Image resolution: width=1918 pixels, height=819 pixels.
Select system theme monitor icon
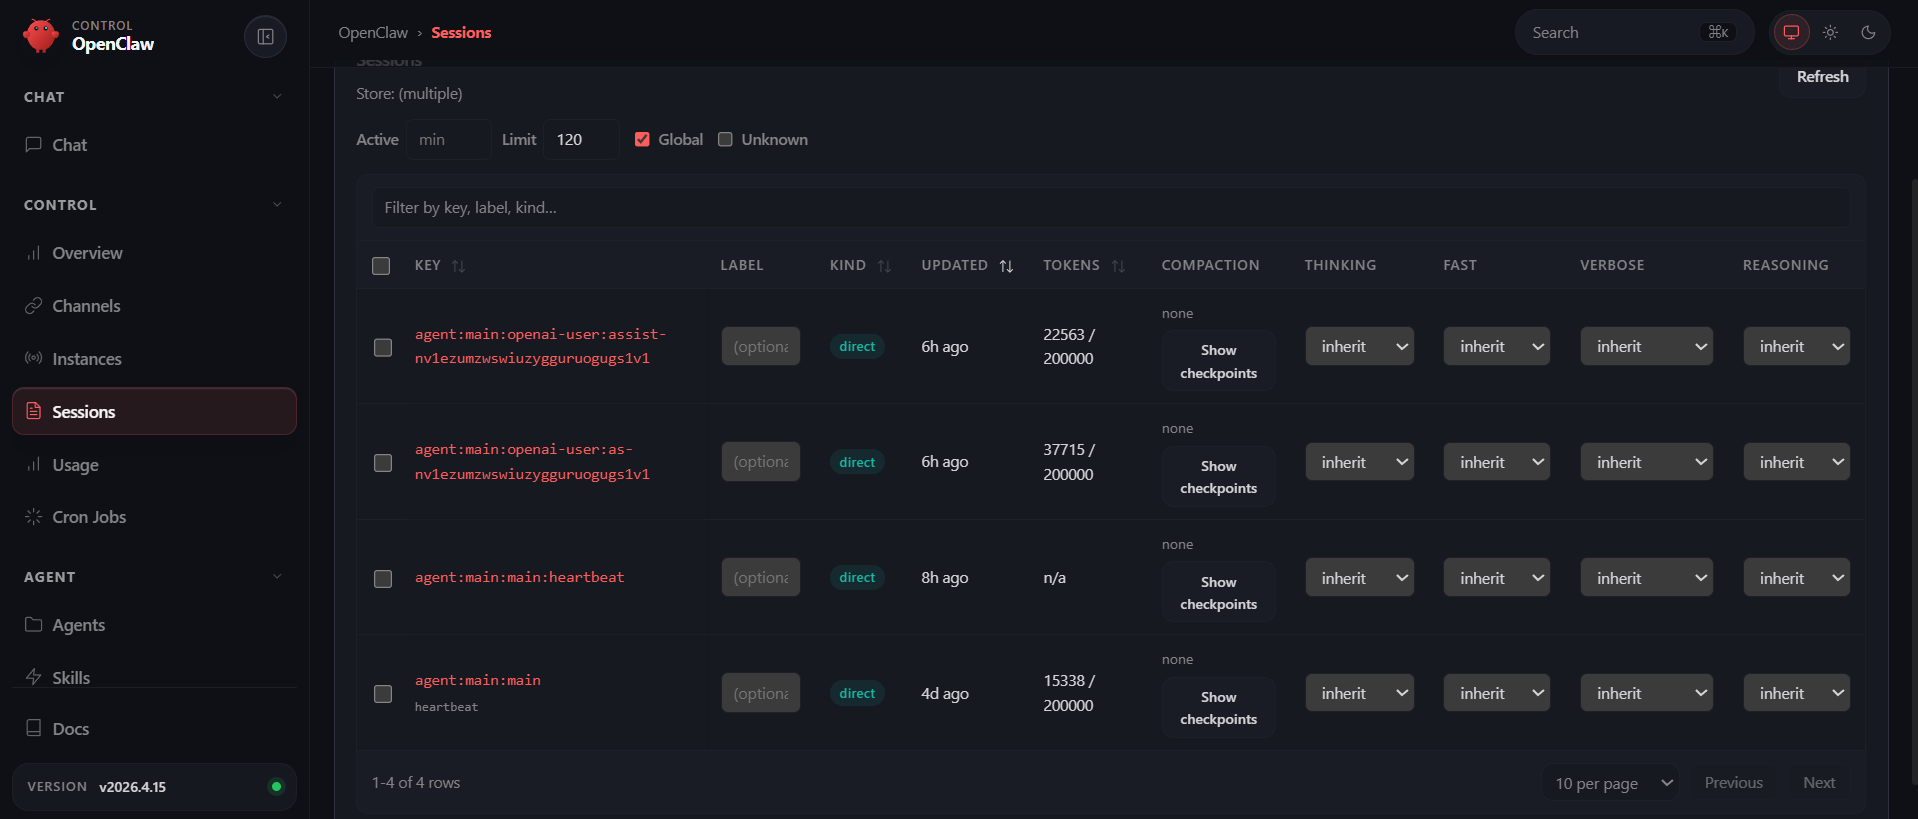pos(1791,33)
